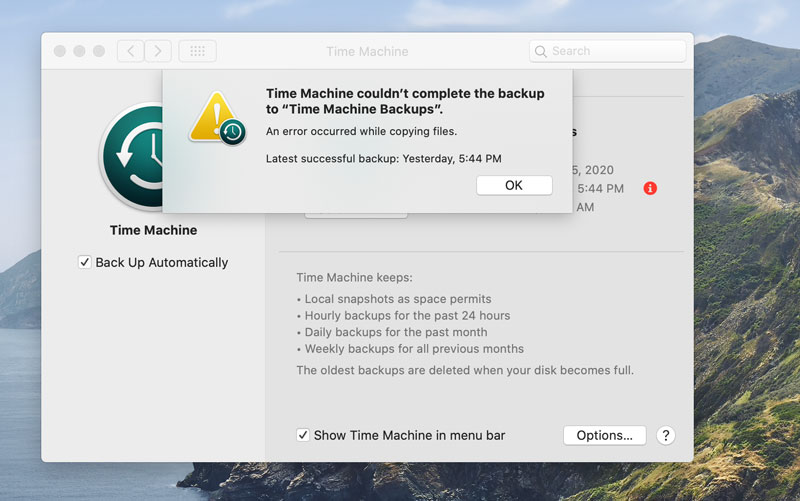Screen dimensions: 800x501
Task: Toggle Back Up Automatically checkbox
Action: point(85,262)
